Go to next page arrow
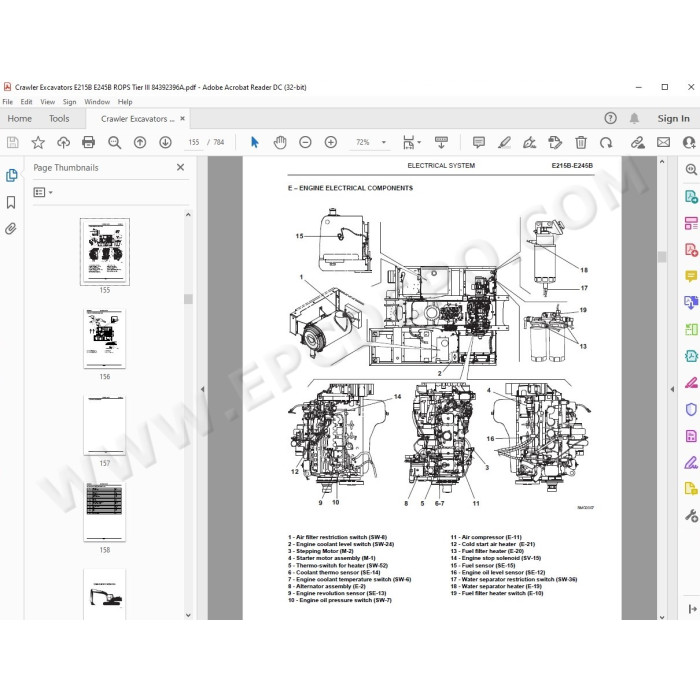The height and width of the screenshot is (700, 700). coord(165,142)
